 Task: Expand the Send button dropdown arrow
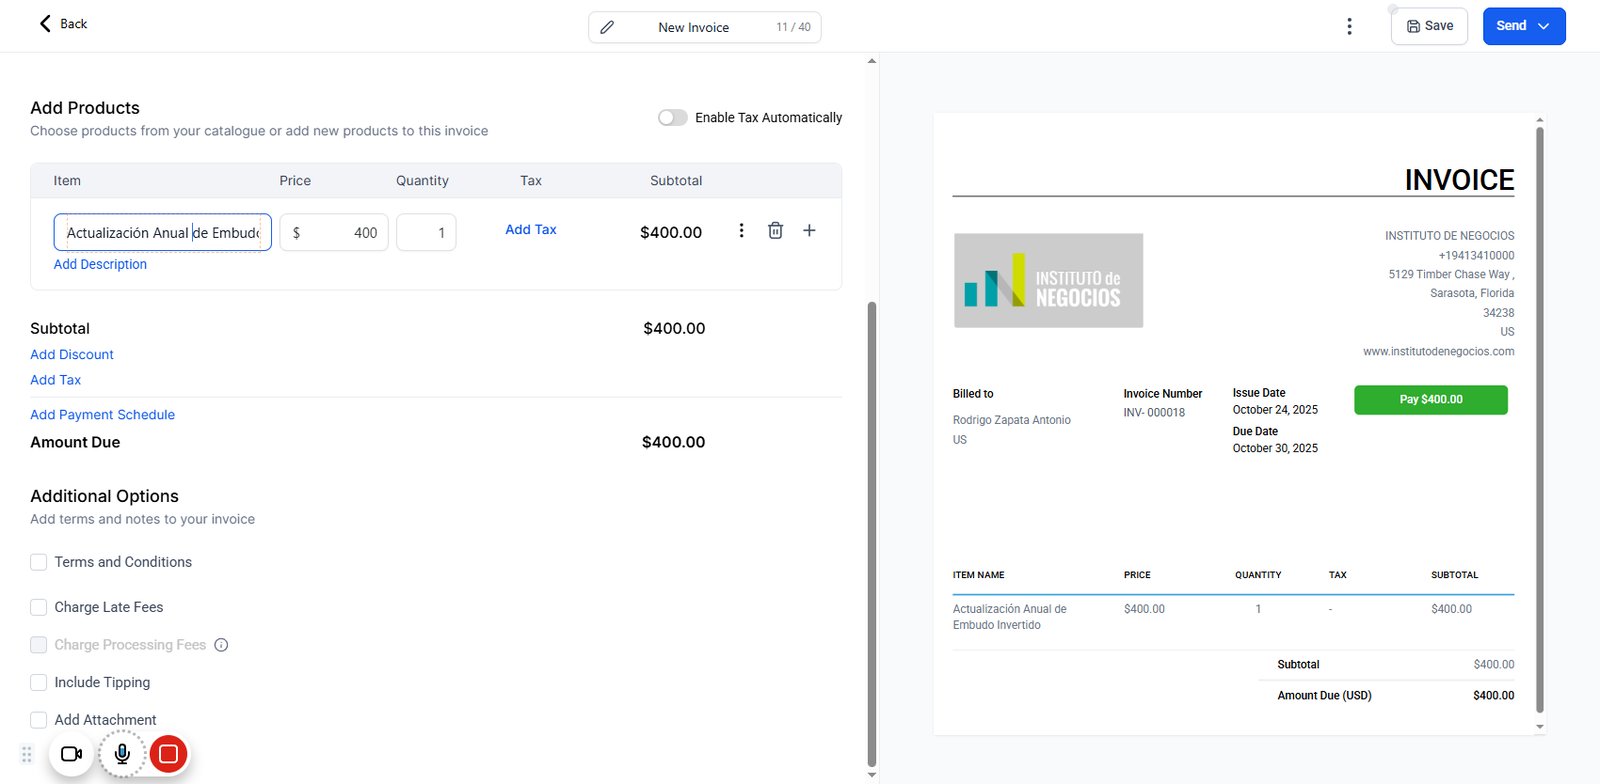point(1544,26)
